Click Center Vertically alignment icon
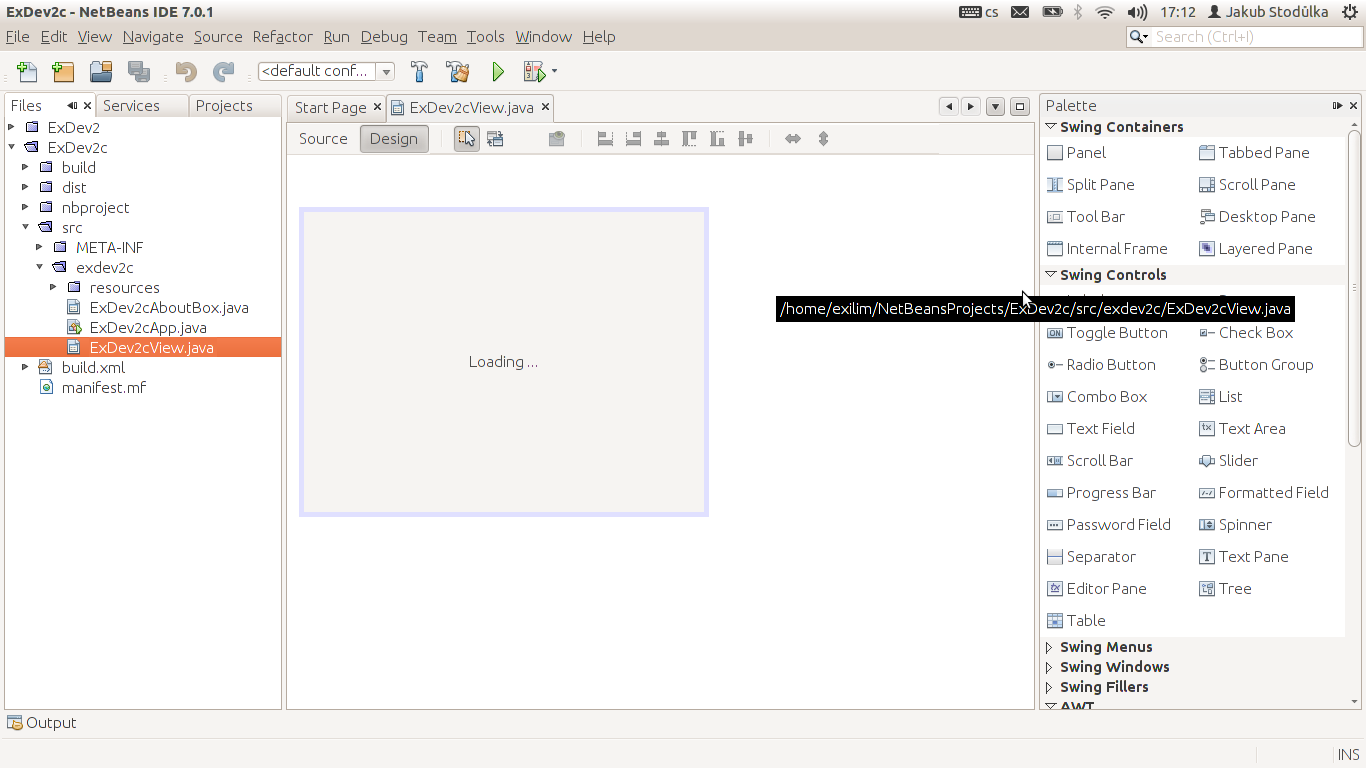The width and height of the screenshot is (1366, 768). [x=745, y=139]
